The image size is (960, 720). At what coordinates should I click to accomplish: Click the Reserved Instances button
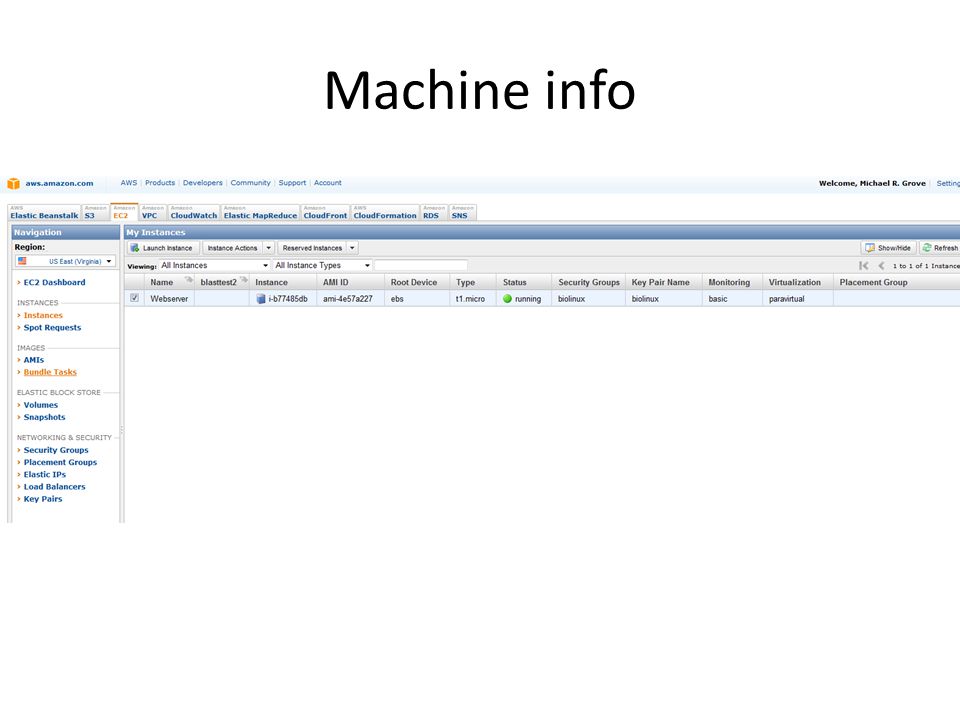point(312,248)
